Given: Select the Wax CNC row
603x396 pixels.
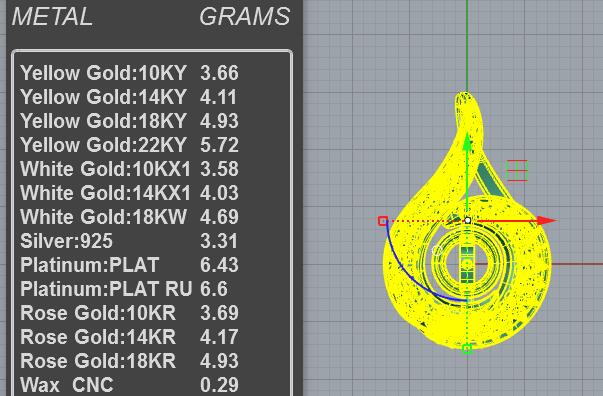Looking at the screenshot, I should [129, 384].
